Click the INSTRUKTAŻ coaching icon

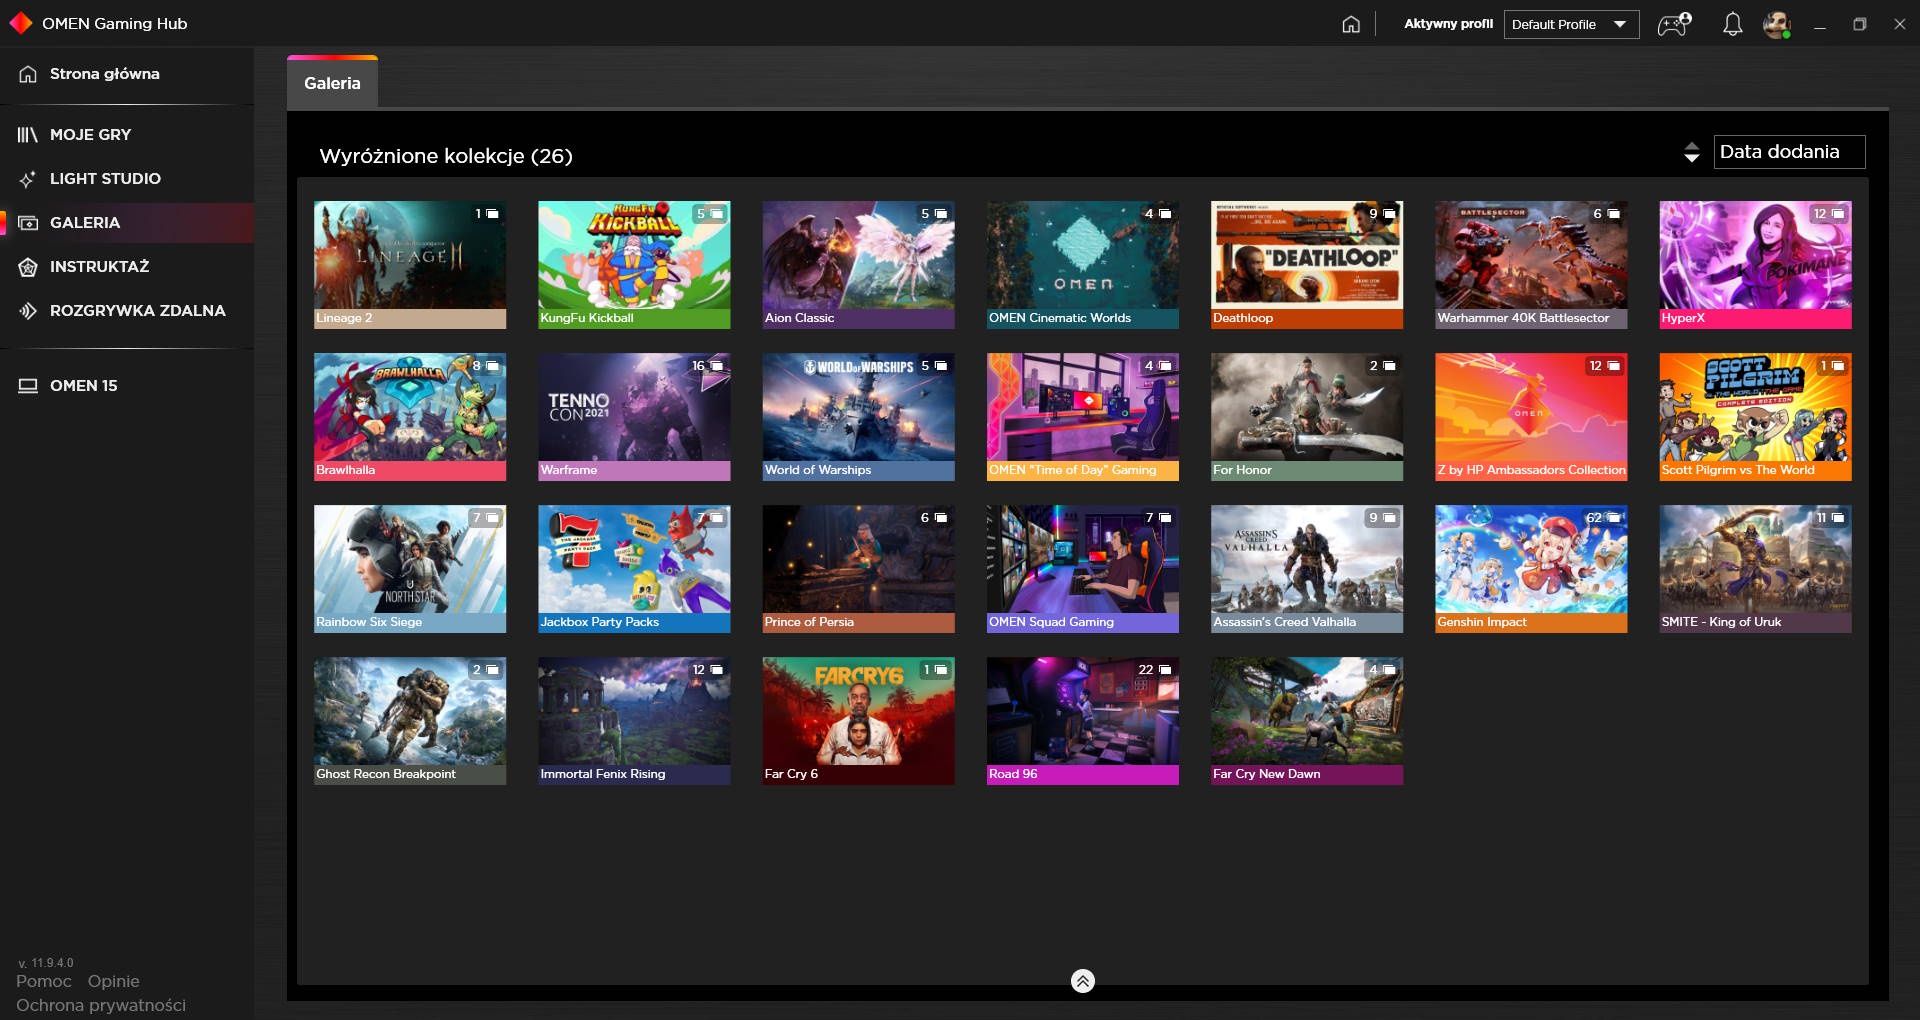[28, 267]
